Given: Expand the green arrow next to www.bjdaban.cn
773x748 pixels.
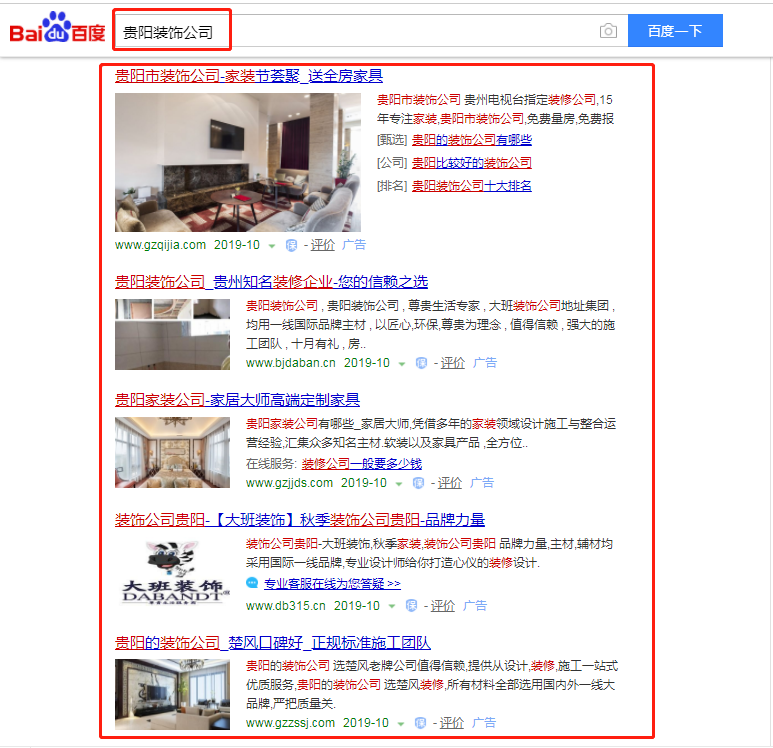Looking at the screenshot, I should point(402,364).
